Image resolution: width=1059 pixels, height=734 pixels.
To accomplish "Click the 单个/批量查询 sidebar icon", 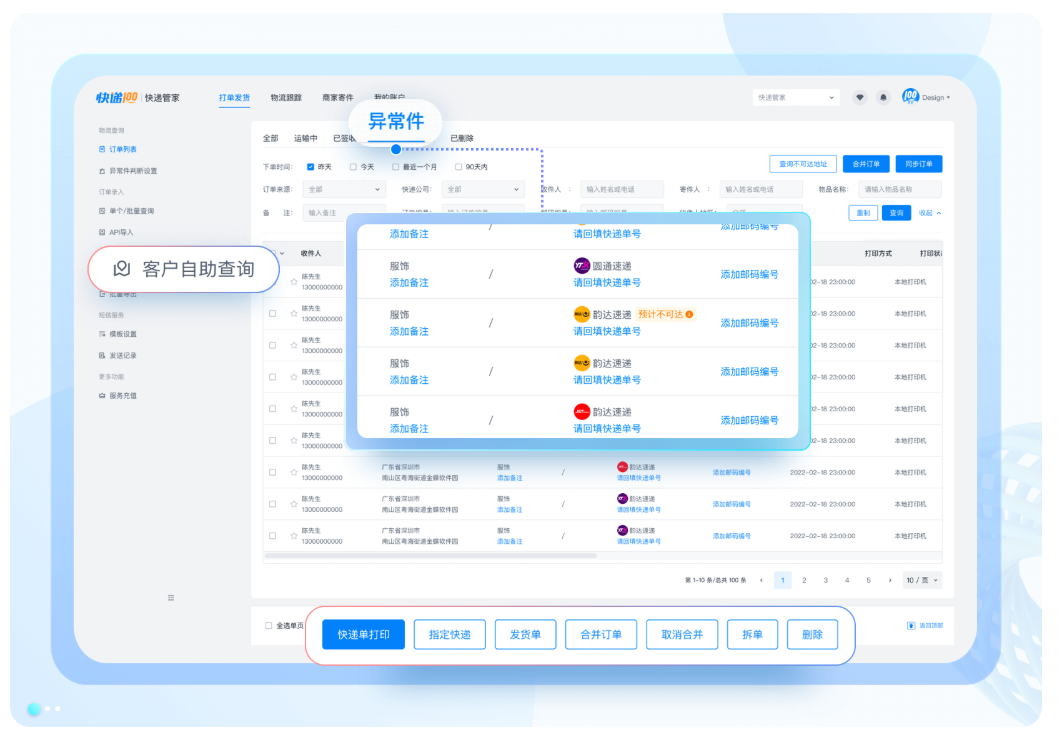I will pos(102,211).
